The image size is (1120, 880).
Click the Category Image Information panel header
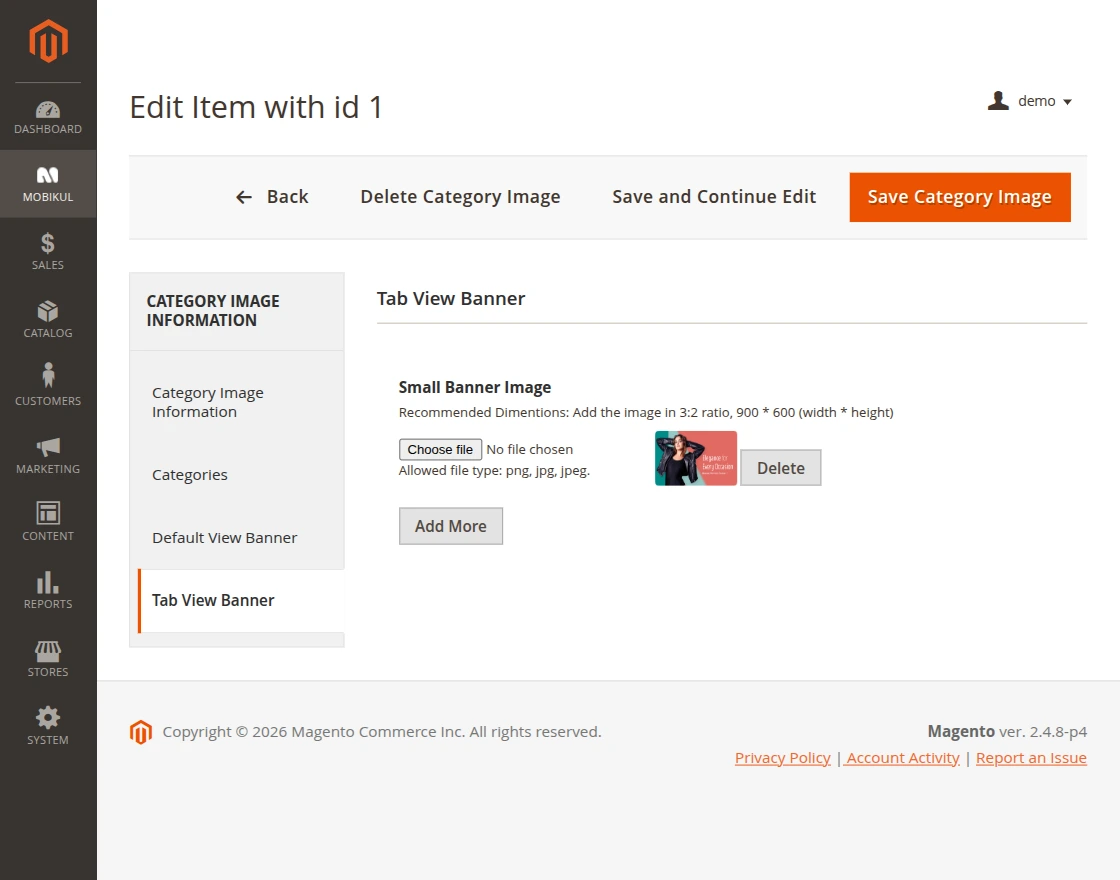[x=213, y=311]
